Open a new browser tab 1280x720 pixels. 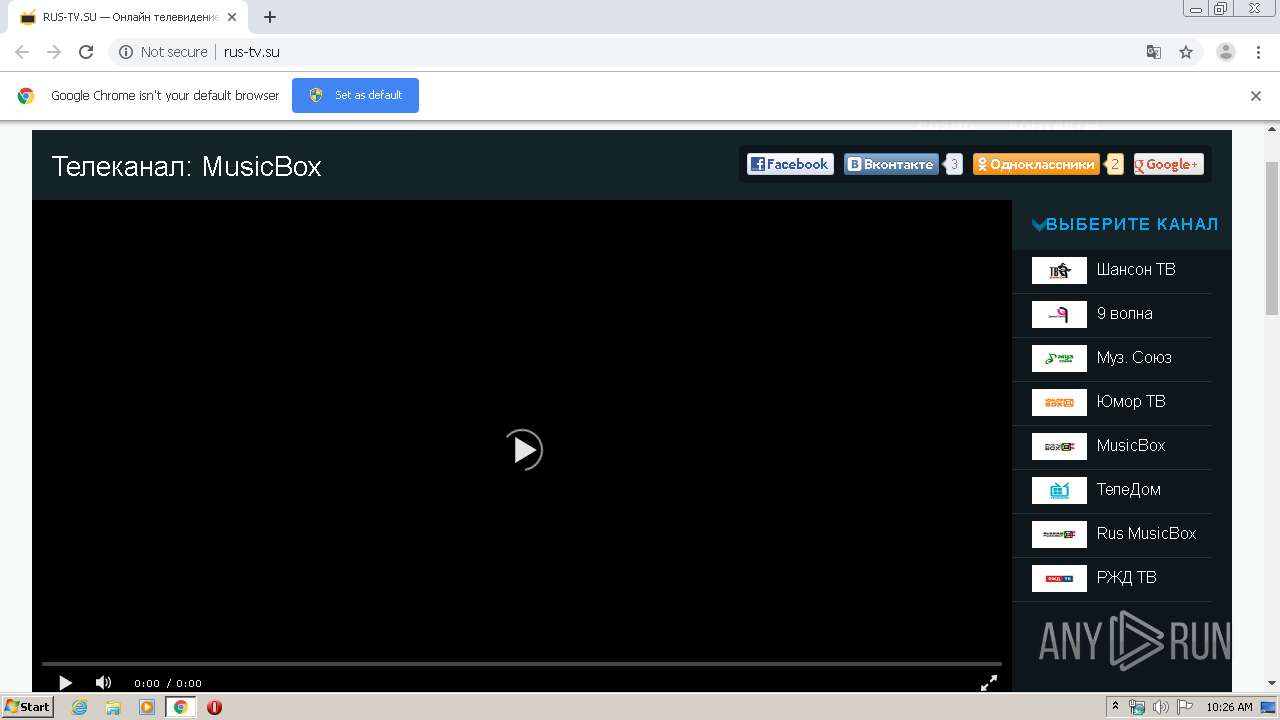click(270, 17)
